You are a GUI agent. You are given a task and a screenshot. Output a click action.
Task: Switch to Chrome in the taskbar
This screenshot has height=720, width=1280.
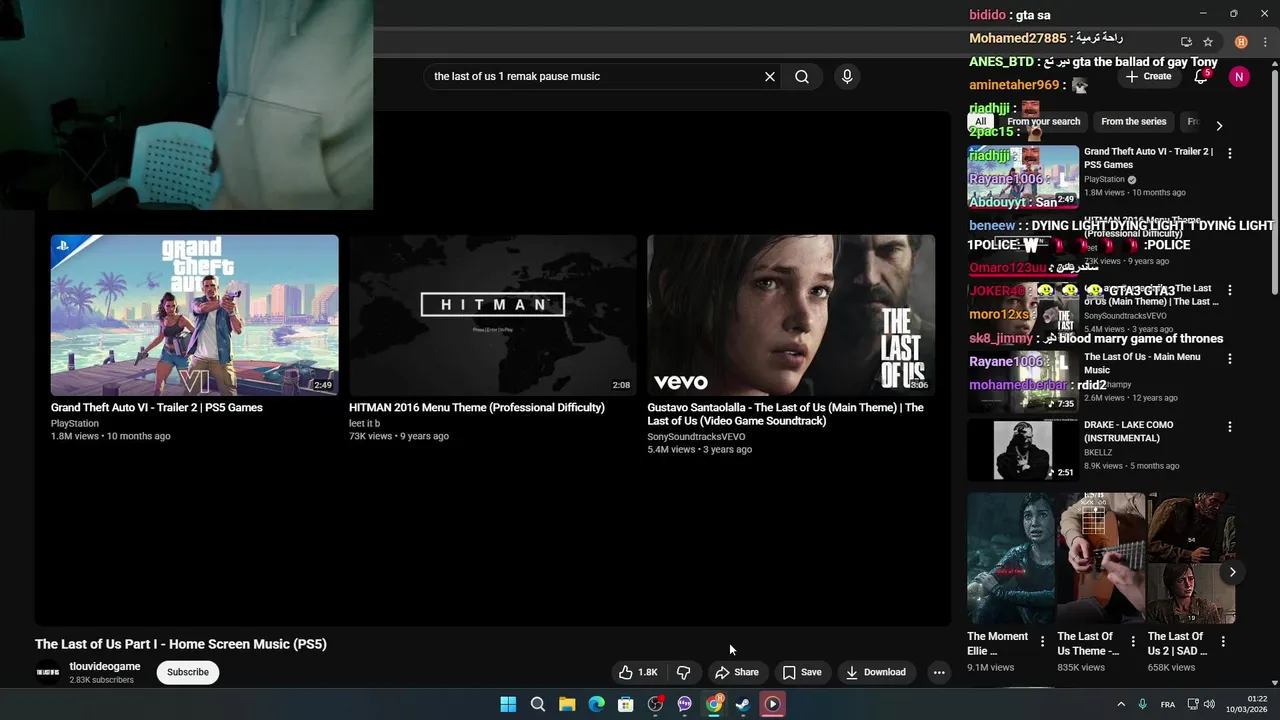[x=714, y=704]
